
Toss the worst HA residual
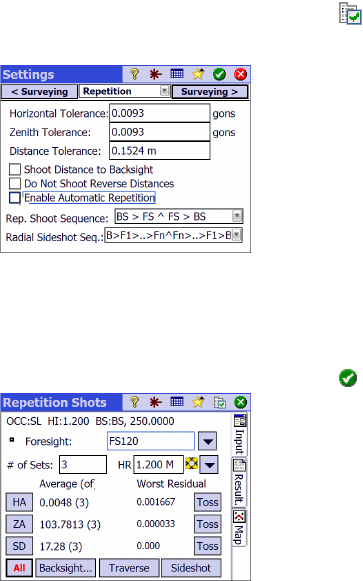208,502
